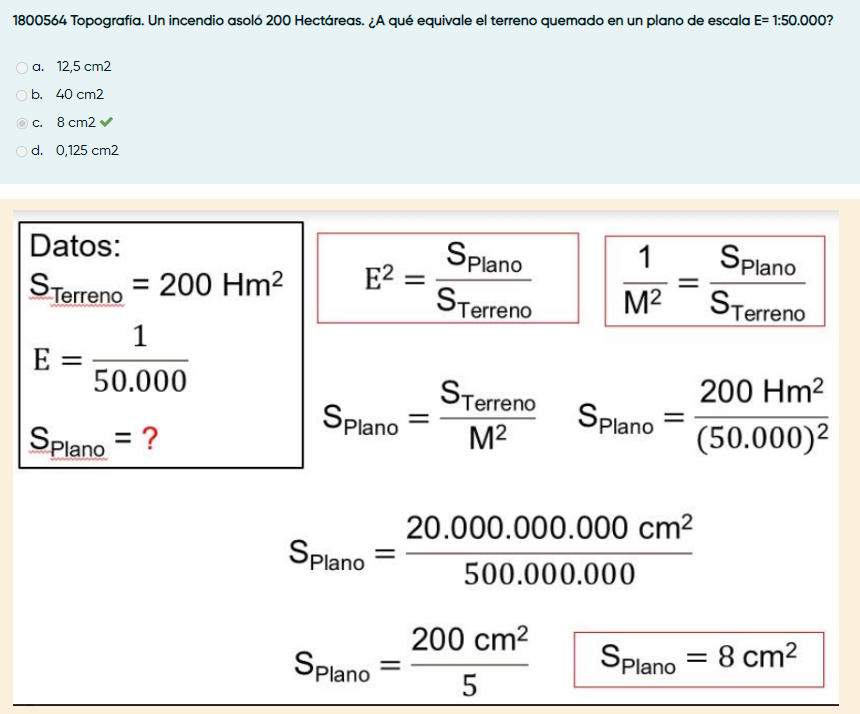
Task: Click the red-boxed E² formula
Action: point(448,279)
